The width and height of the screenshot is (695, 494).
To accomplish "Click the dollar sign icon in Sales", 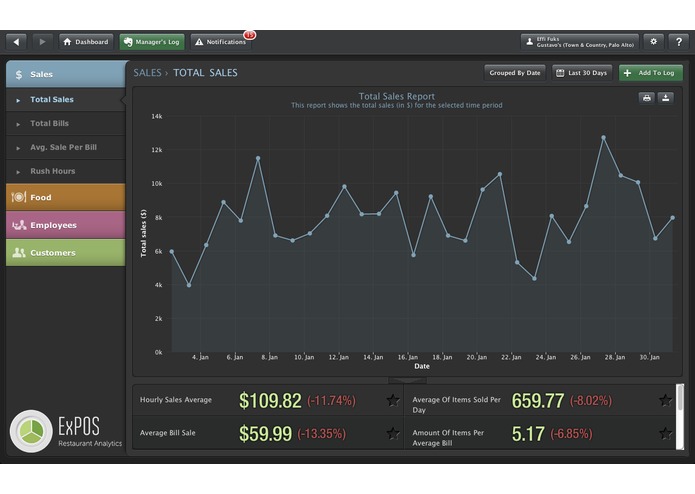I will click(19, 74).
